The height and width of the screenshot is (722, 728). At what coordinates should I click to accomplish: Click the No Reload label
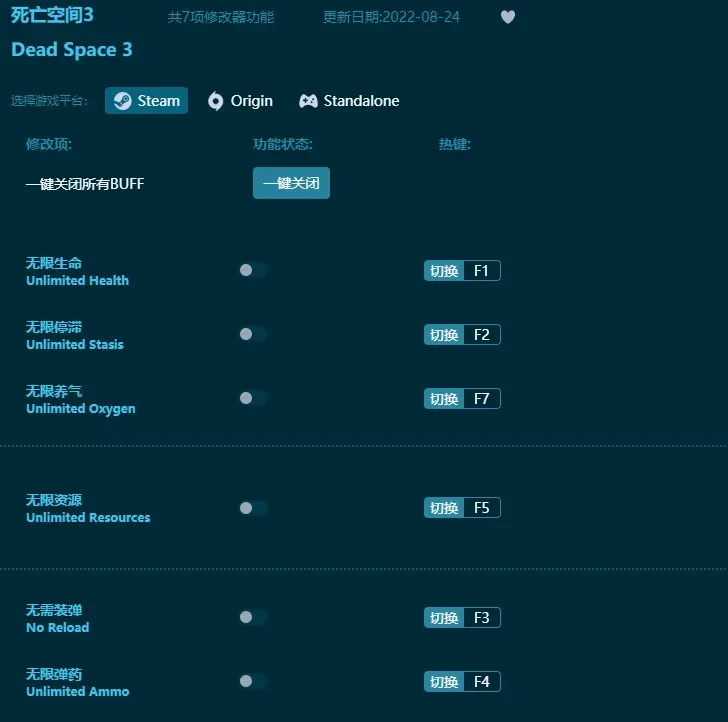point(58,628)
